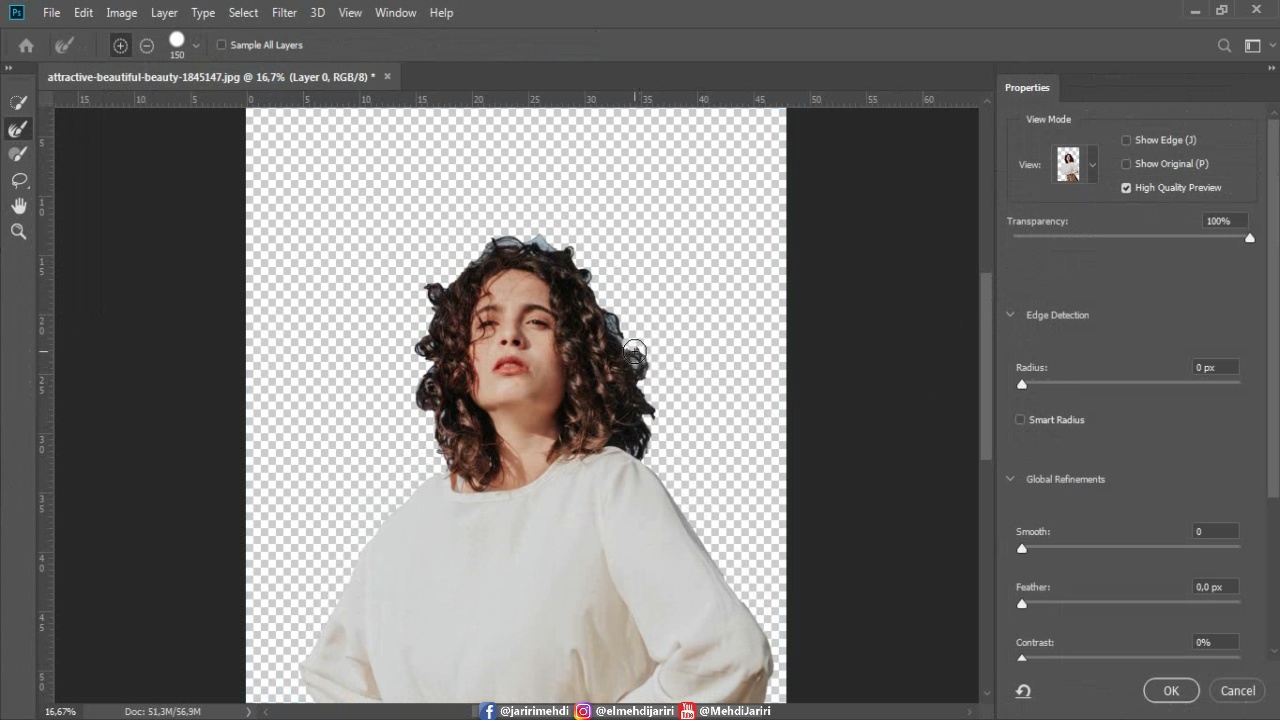The height and width of the screenshot is (720, 1280).
Task: Open the Help menu
Action: pyautogui.click(x=441, y=12)
